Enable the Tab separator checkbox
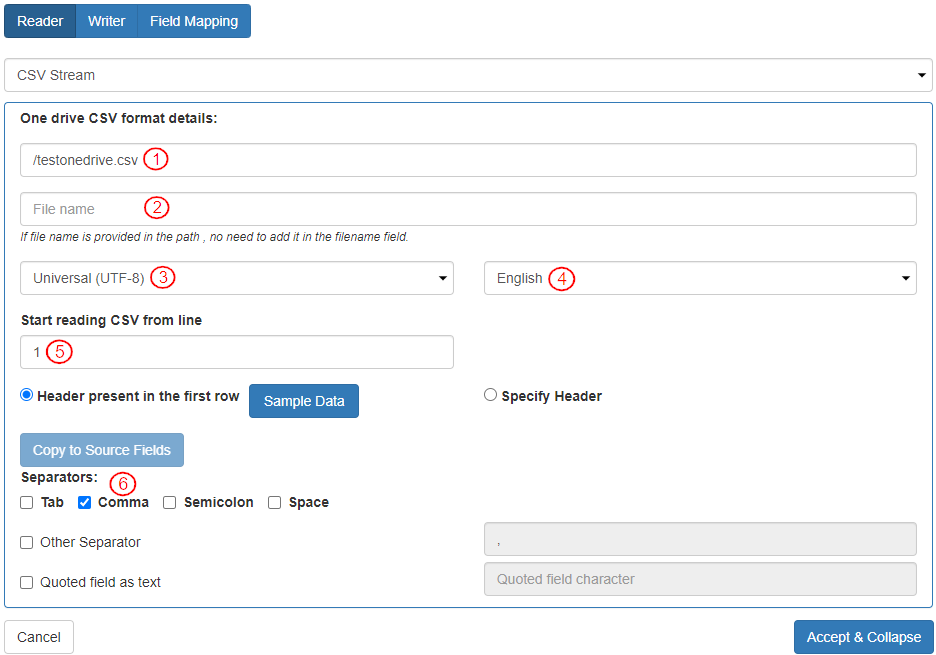 point(27,502)
